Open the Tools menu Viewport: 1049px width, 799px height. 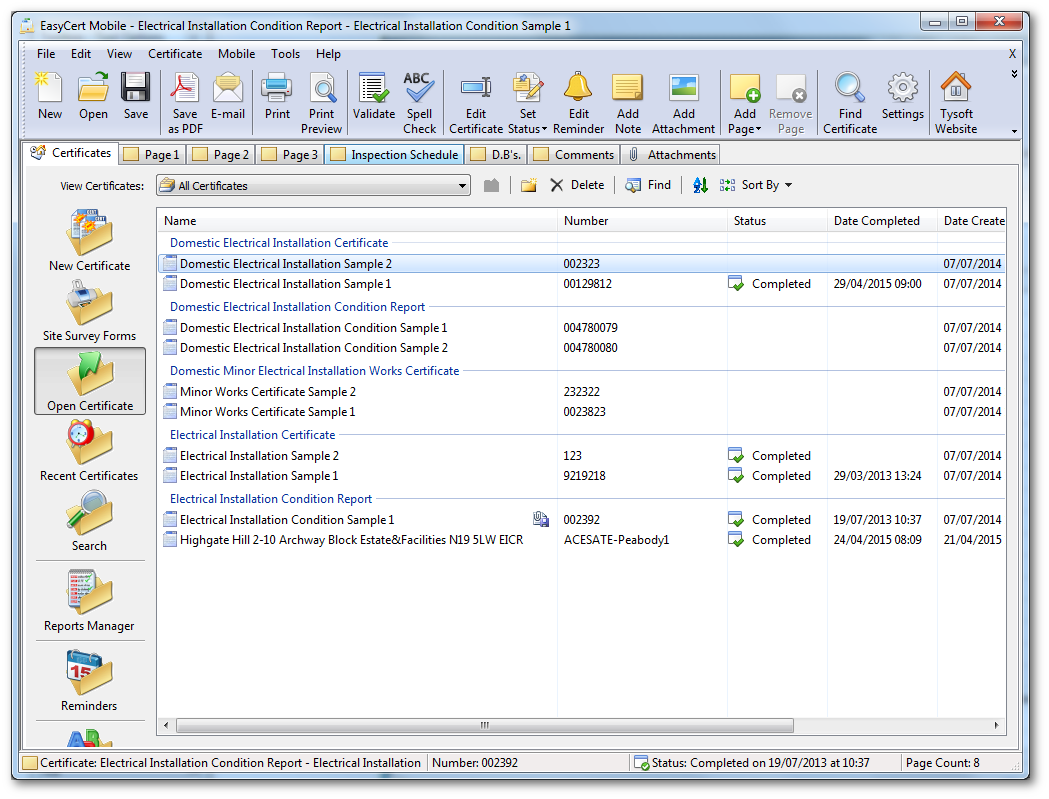(x=285, y=54)
